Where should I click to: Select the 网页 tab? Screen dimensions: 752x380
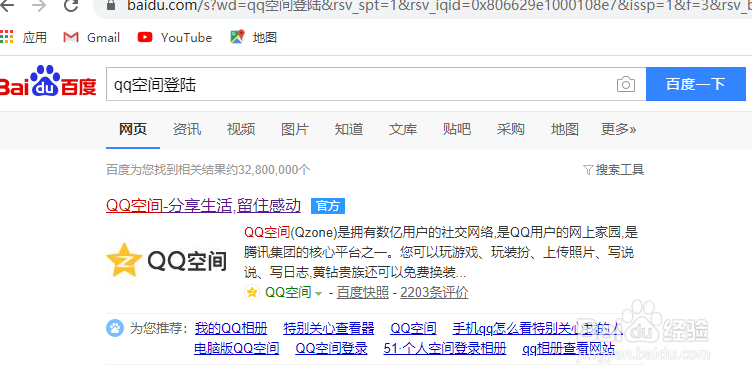point(133,129)
